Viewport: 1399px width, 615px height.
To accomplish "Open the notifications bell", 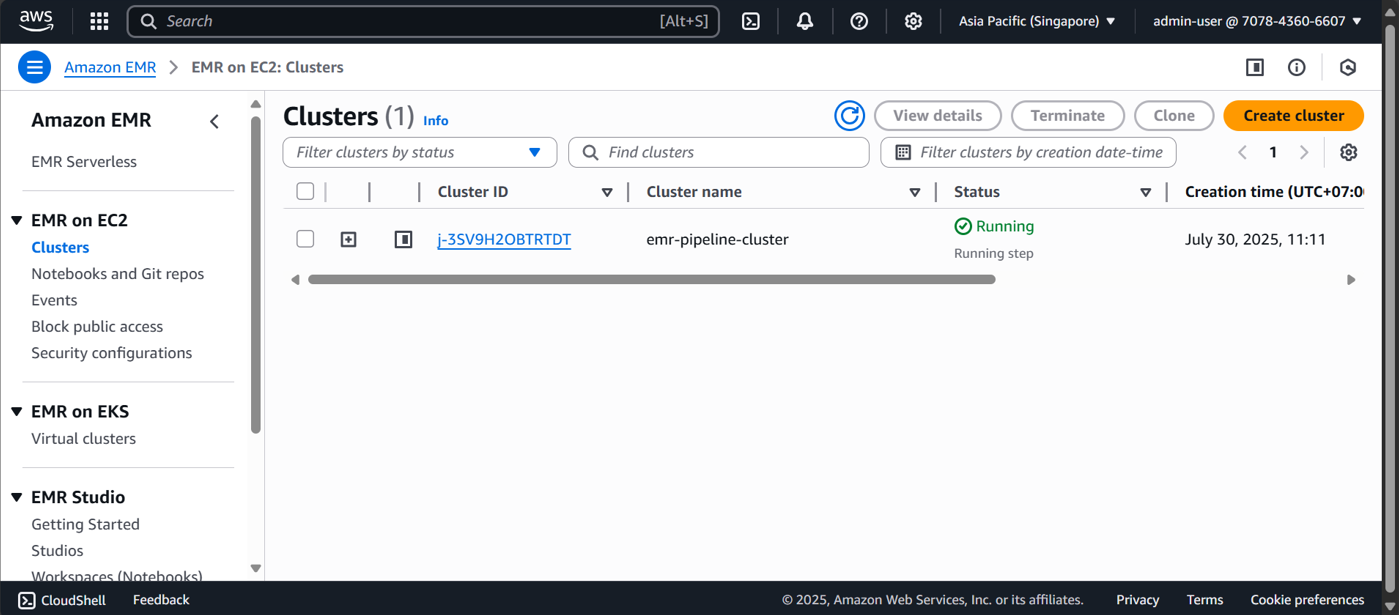I will (x=805, y=21).
